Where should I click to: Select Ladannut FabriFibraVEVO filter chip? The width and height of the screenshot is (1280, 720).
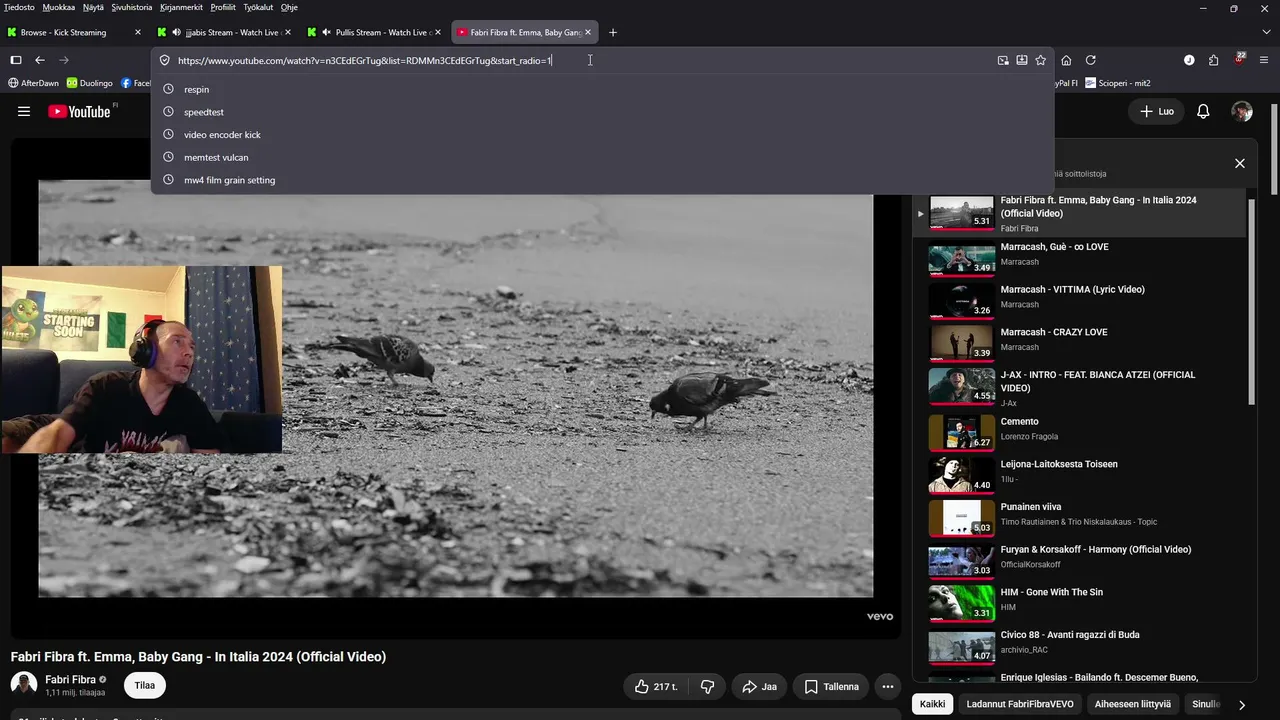pyautogui.click(x=1020, y=704)
